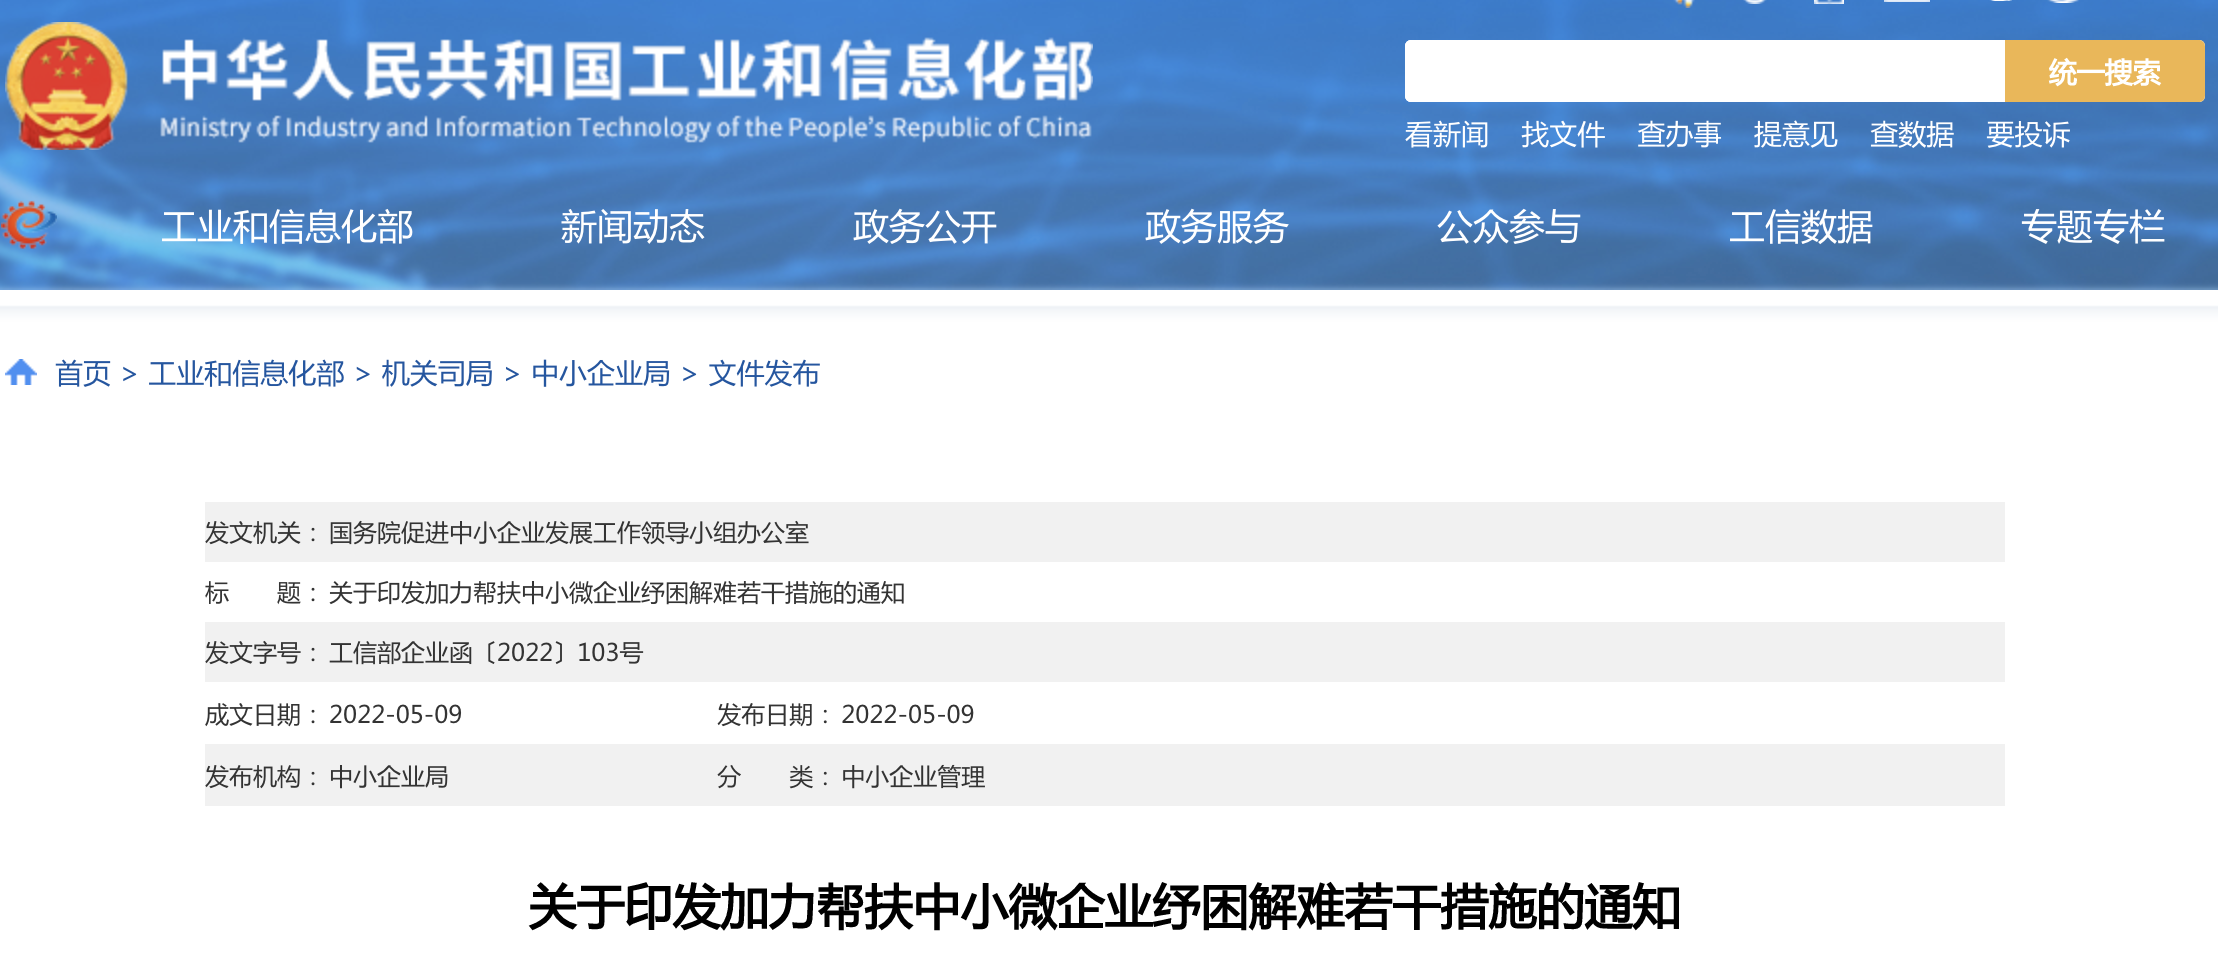Open the 查数据 quick link
This screenshot has height=962, width=2218.
(x=1912, y=134)
